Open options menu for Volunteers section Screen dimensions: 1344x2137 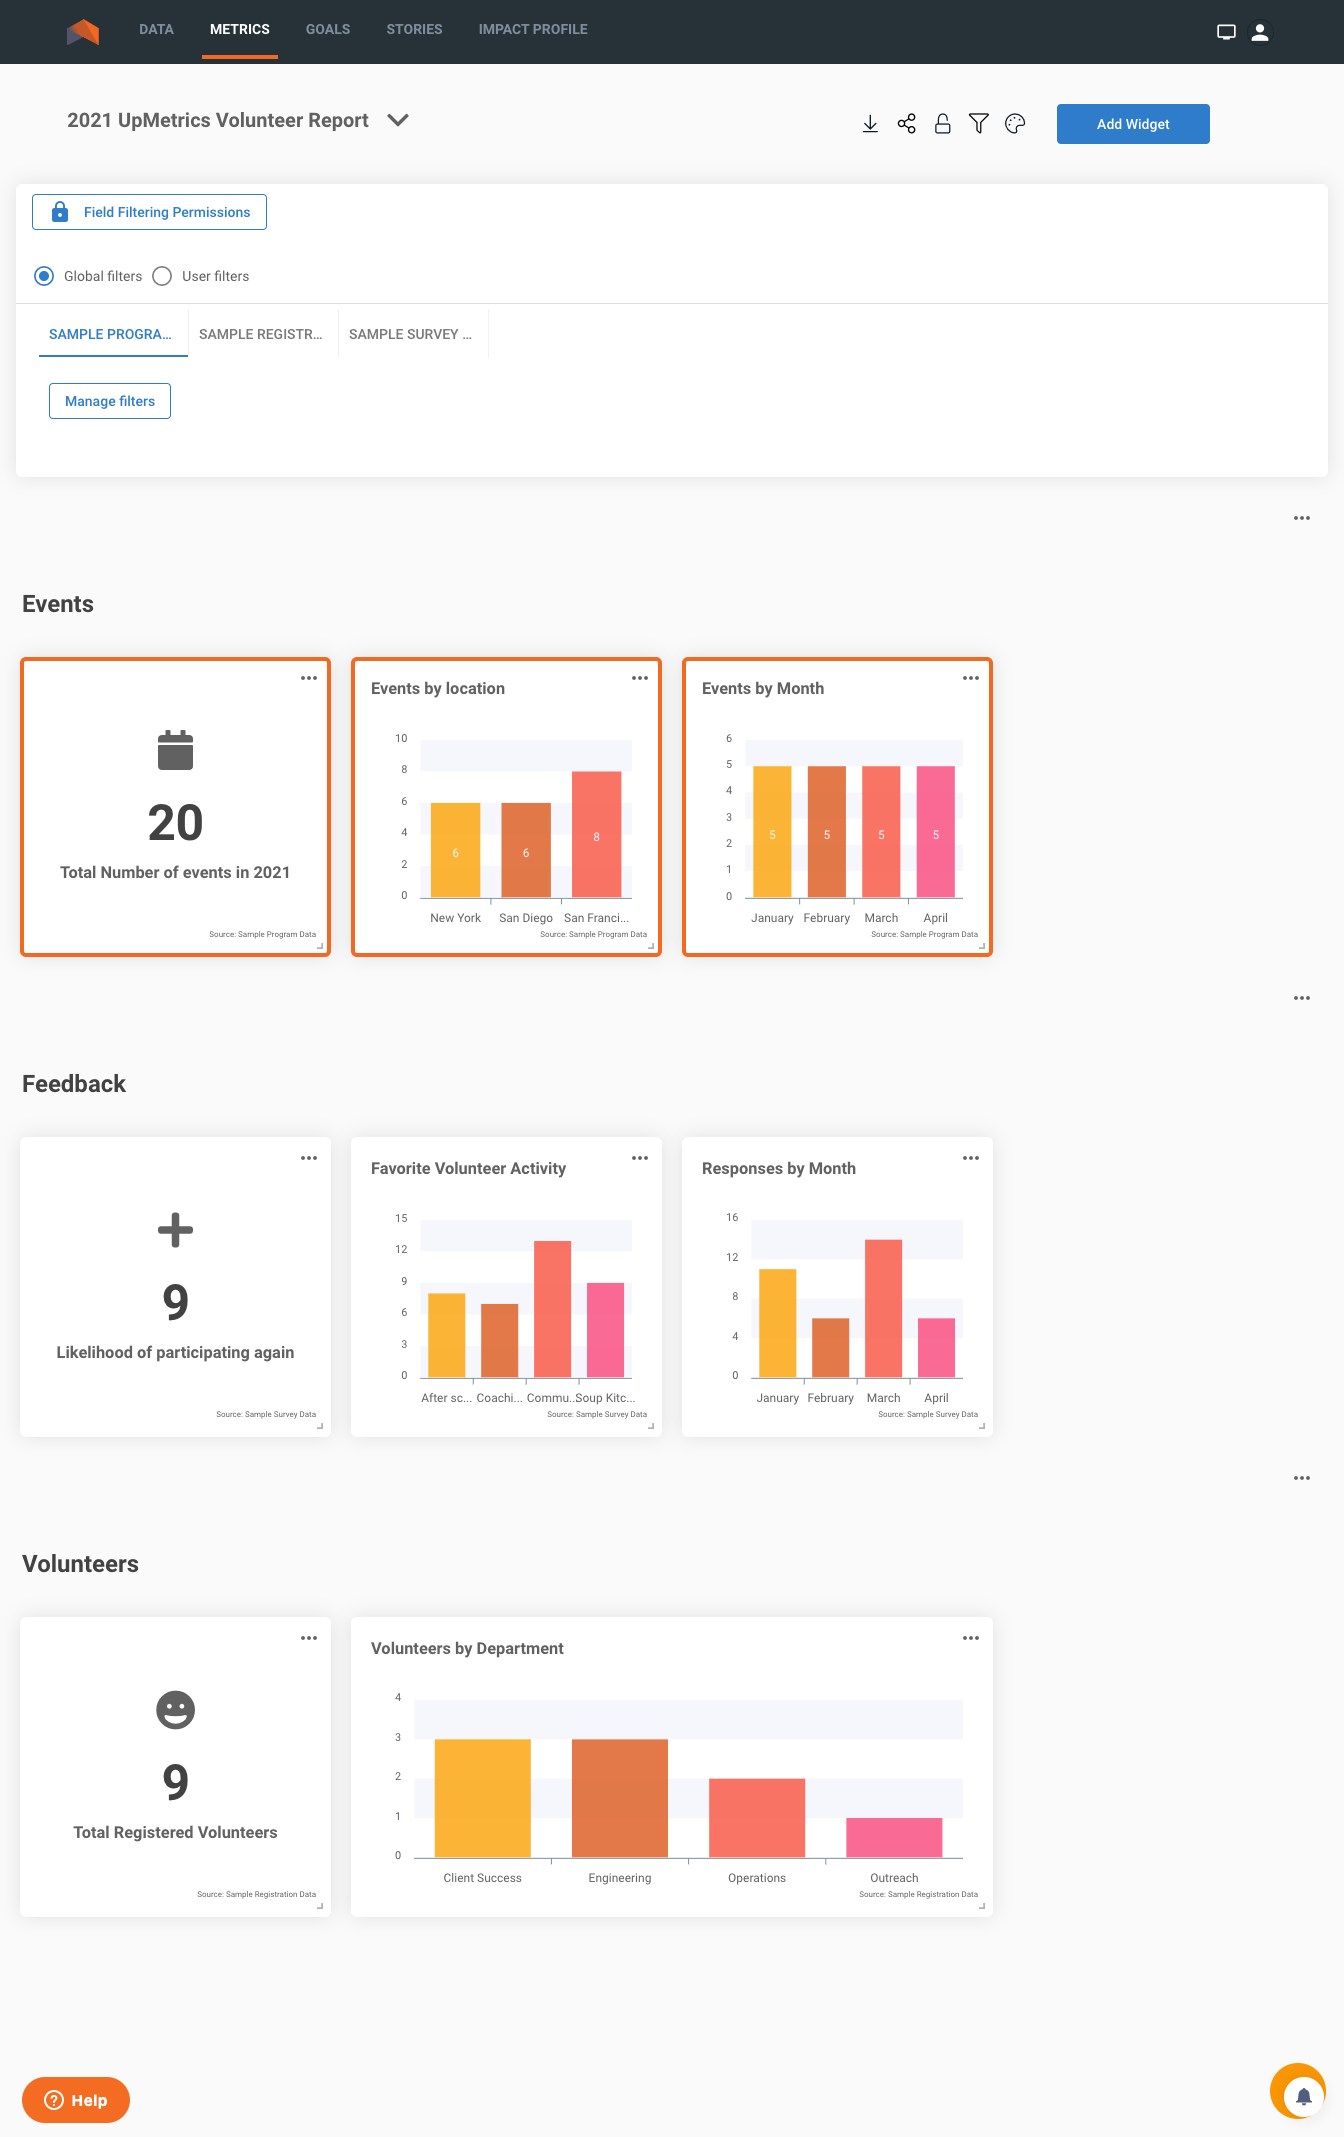click(1301, 1478)
